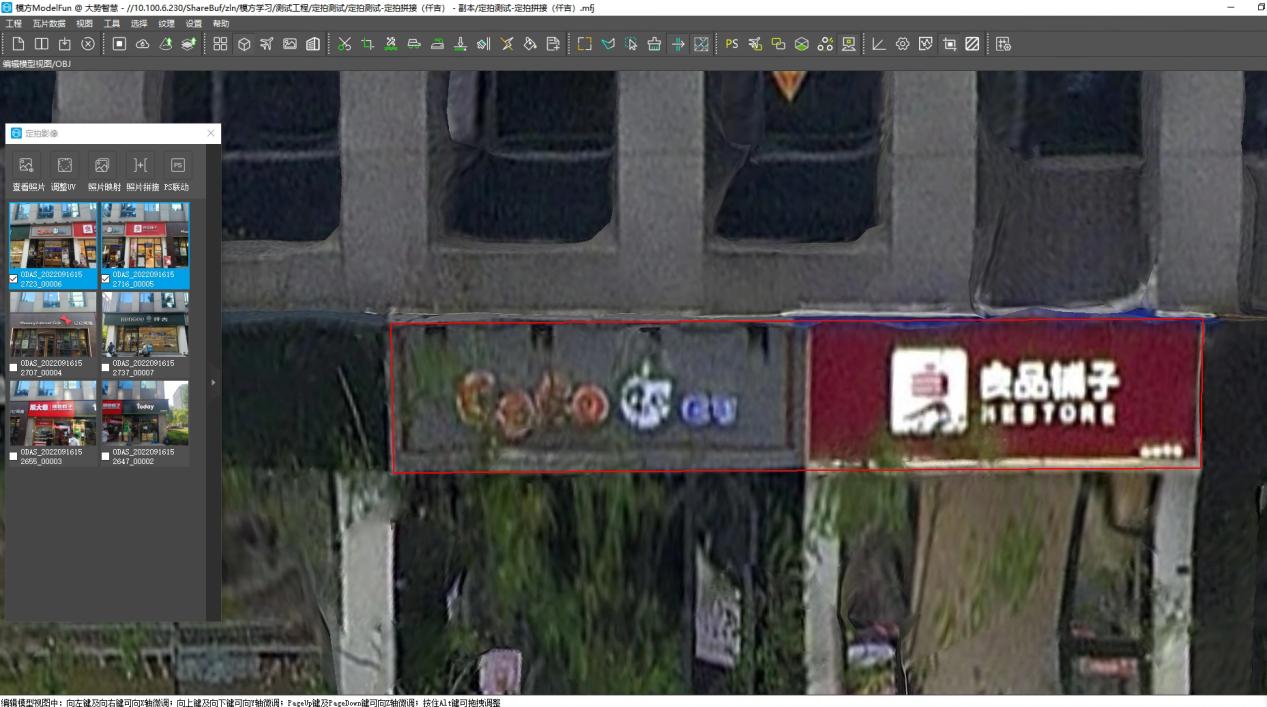Screen dimensions: 1267x707
Task: Click the cloud download toolbar icon
Action: pos(142,44)
